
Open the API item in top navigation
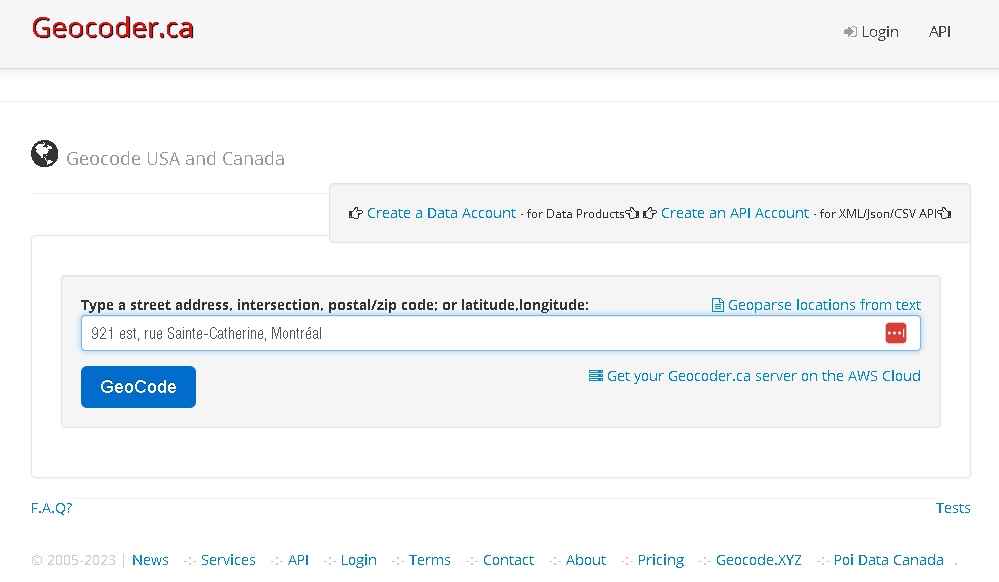pos(939,32)
